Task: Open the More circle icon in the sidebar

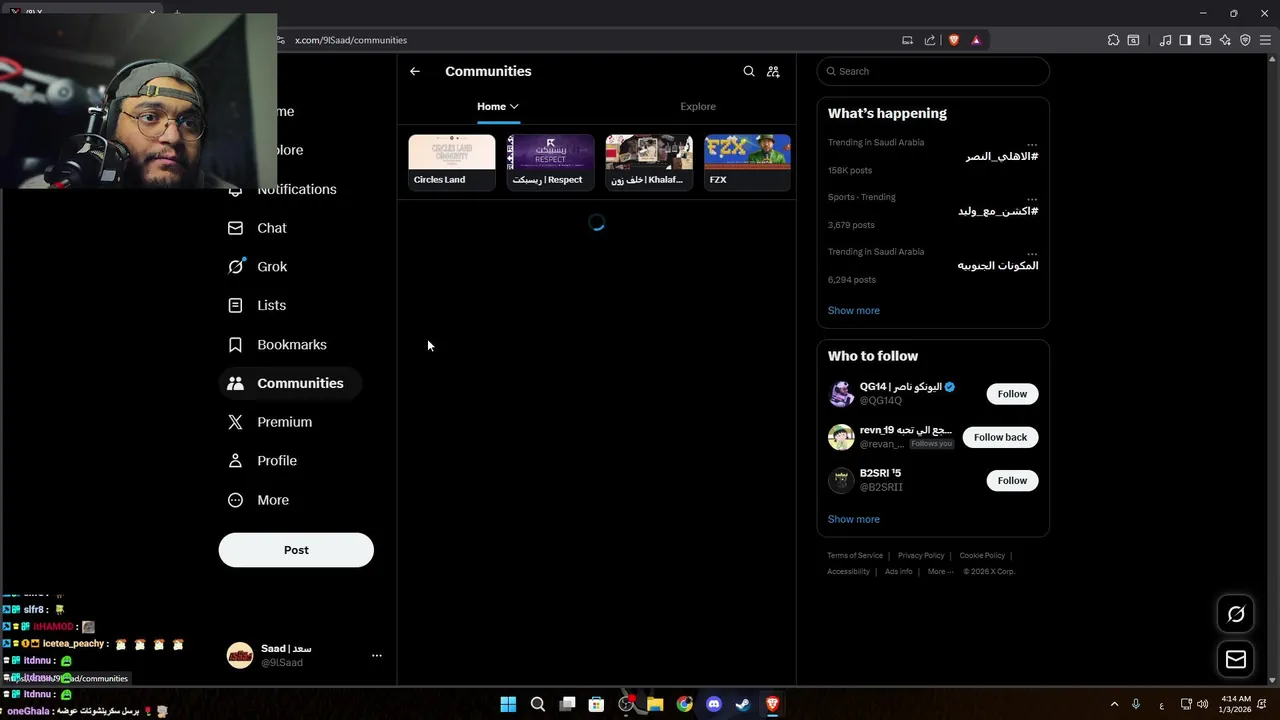Action: [235, 500]
